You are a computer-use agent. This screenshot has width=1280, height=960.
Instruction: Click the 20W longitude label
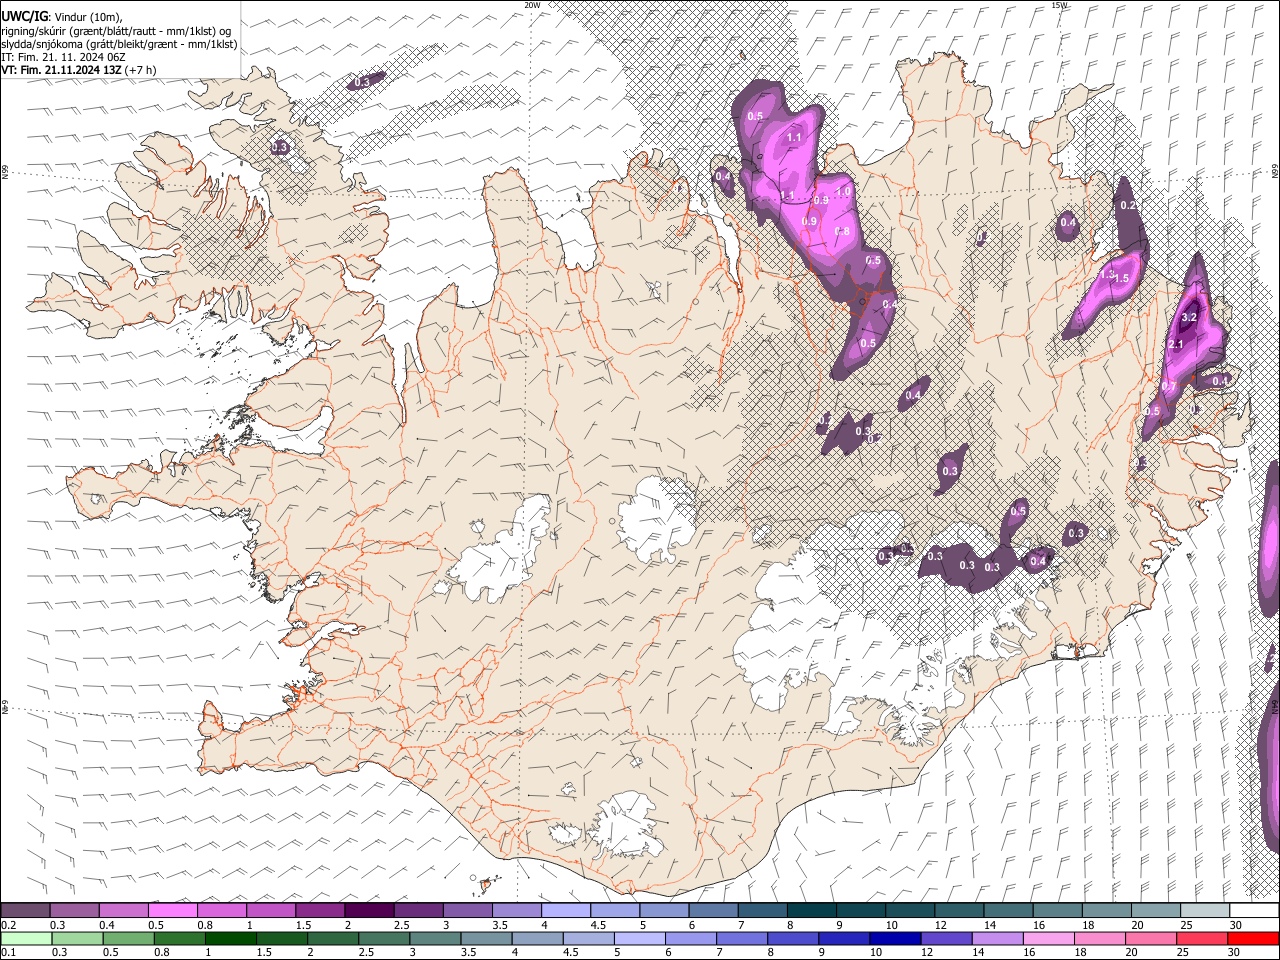click(532, 5)
